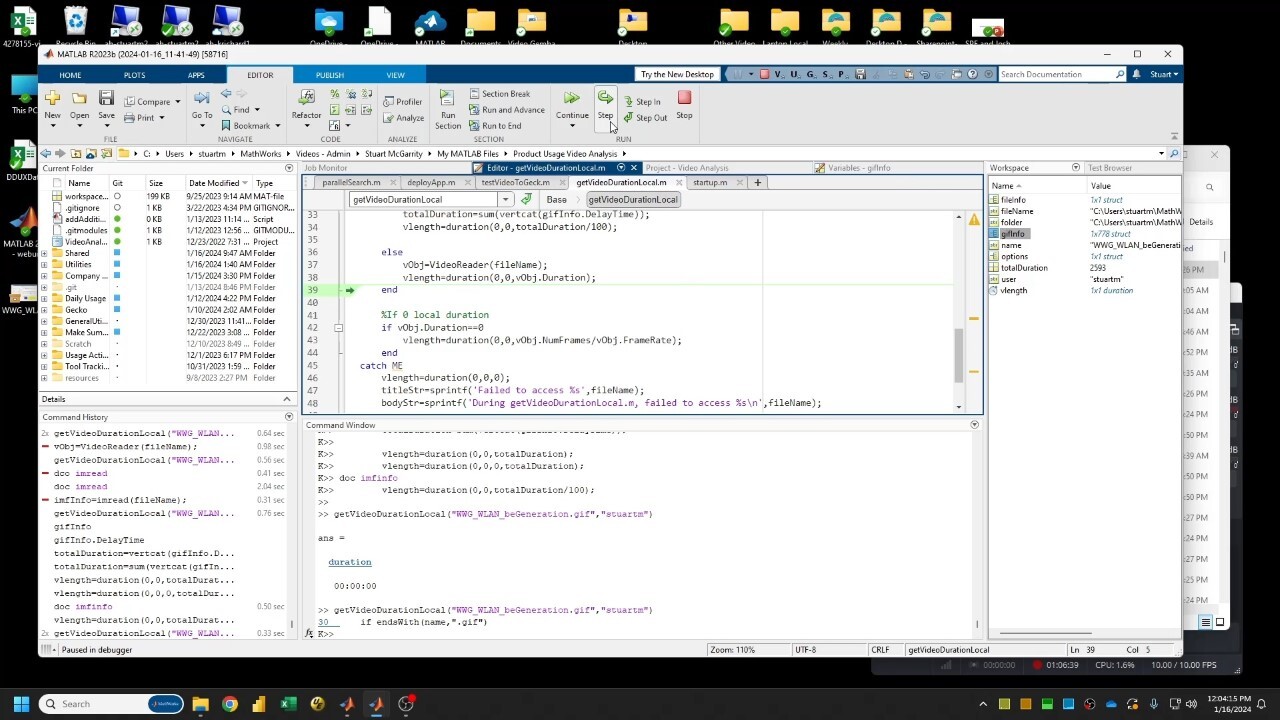Click the up-one-folder icon in address bar
The image size is (1280, 720).
(75, 154)
